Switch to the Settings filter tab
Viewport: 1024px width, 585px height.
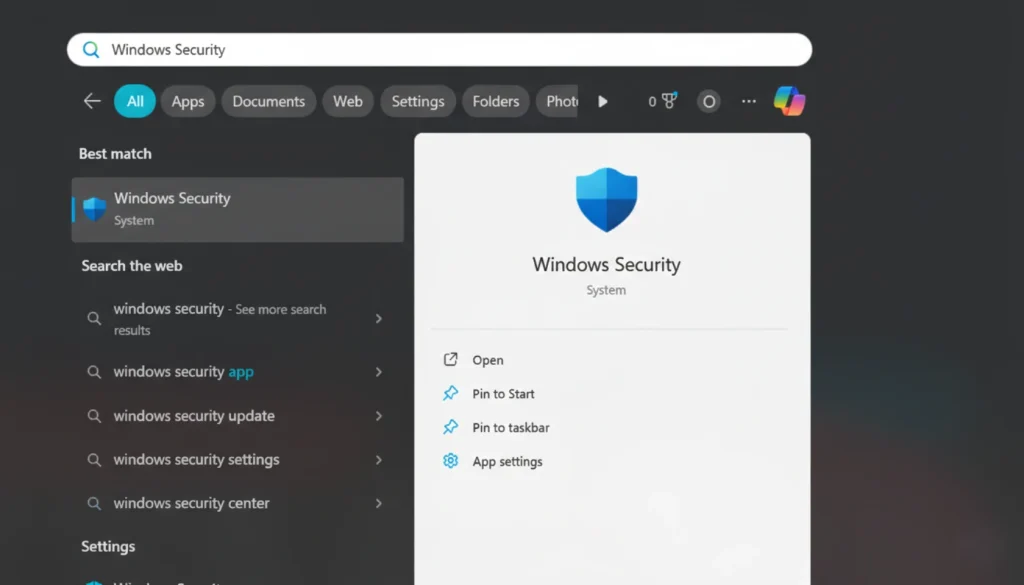tap(418, 101)
